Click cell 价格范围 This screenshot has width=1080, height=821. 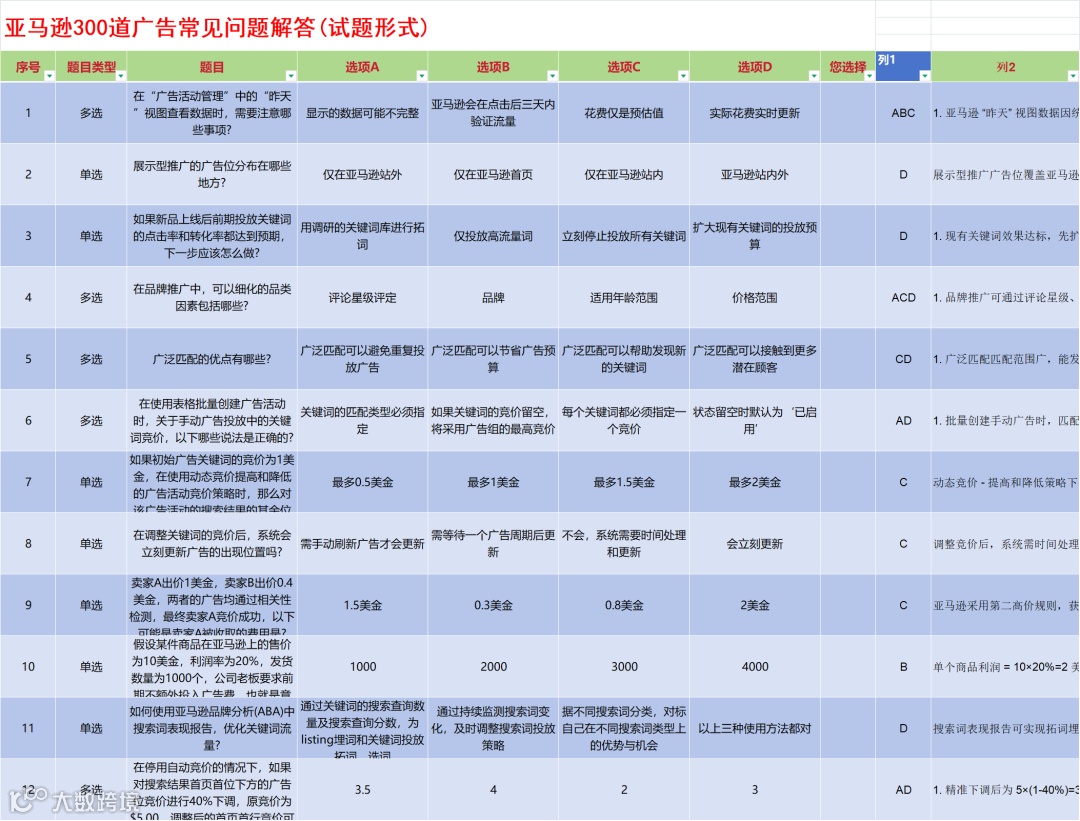tap(754, 298)
